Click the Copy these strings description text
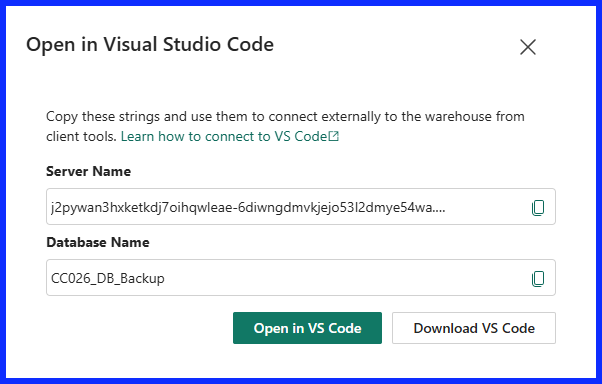 (285, 126)
